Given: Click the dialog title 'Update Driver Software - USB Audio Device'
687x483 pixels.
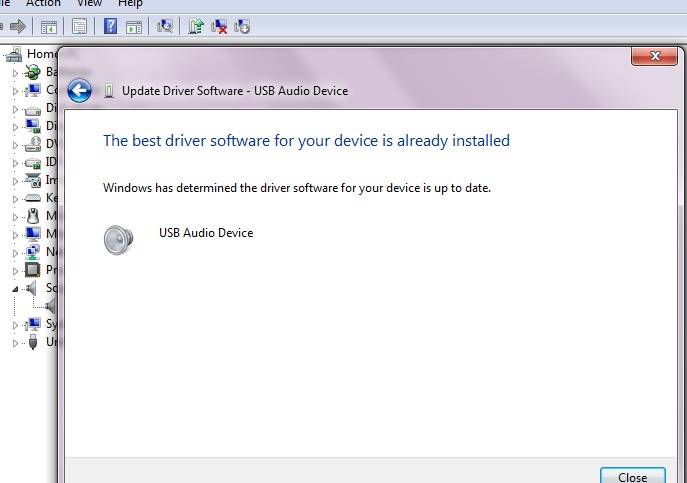Looking at the screenshot, I should 235,91.
